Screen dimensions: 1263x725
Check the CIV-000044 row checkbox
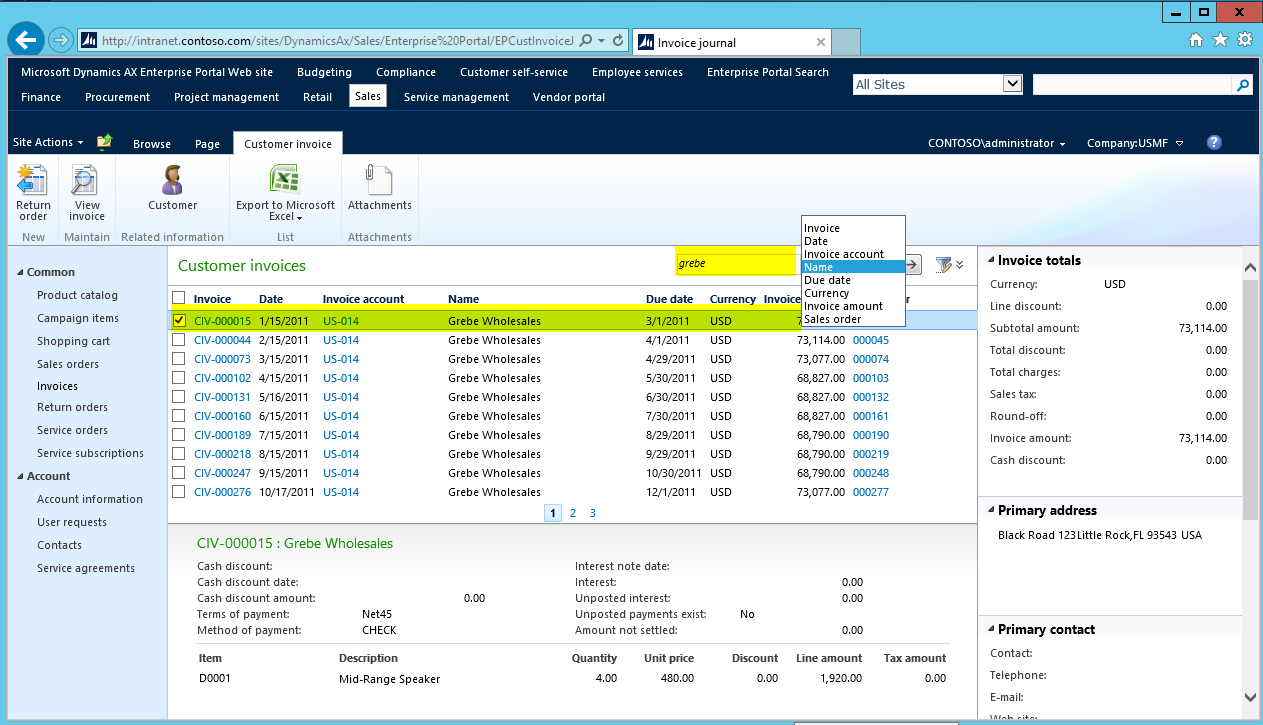(179, 340)
